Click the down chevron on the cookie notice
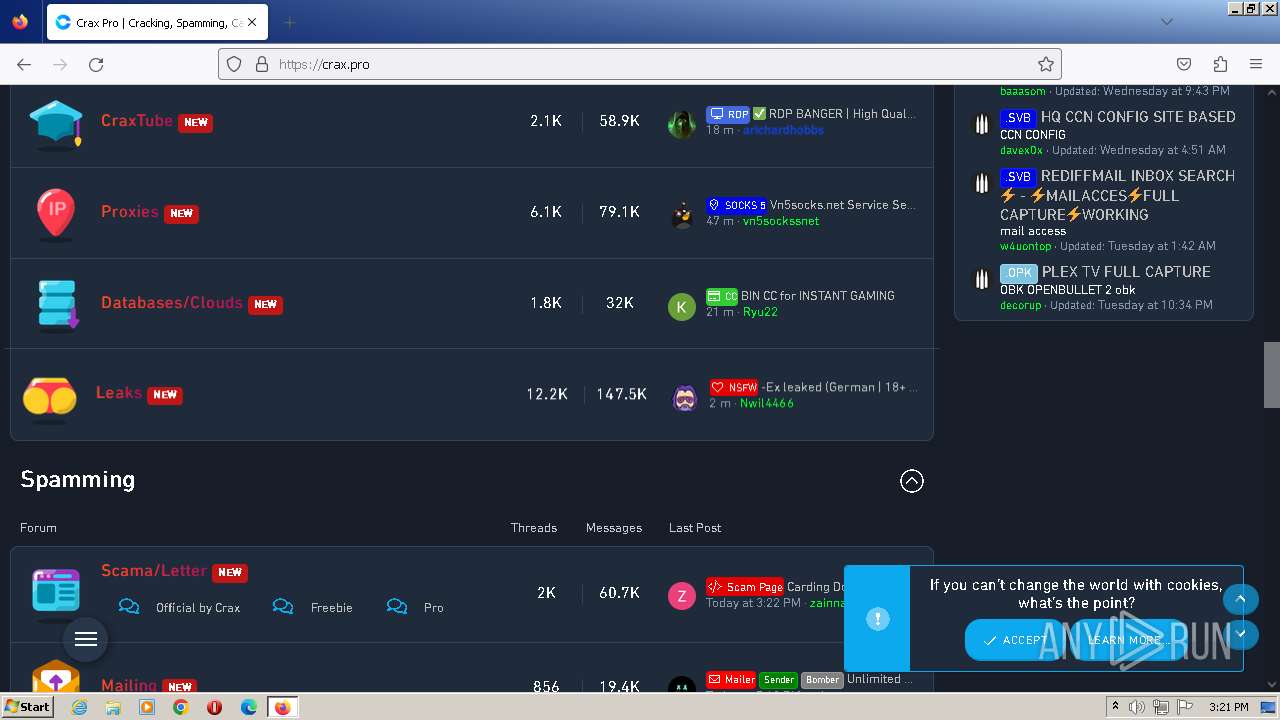Screen dimensions: 1280x720 (1240, 633)
